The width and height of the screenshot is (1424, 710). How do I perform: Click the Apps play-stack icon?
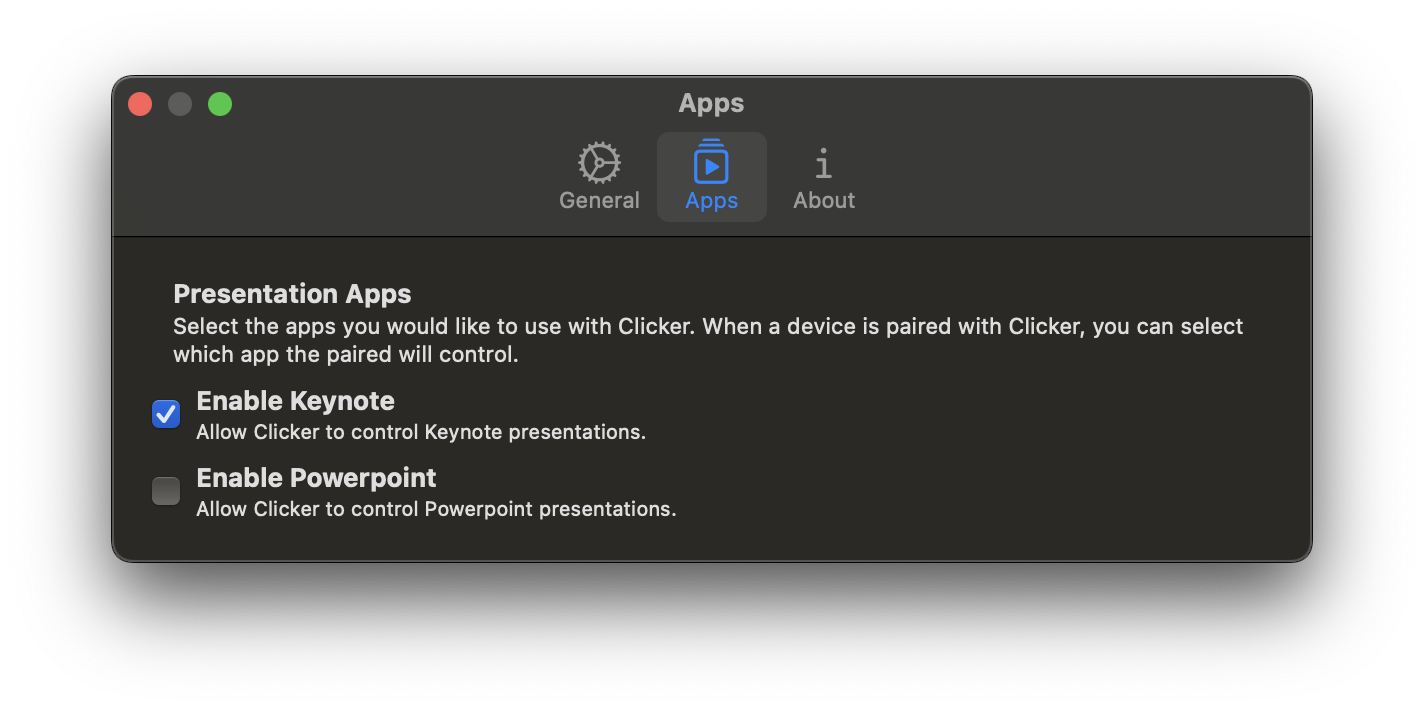pyautogui.click(x=711, y=162)
